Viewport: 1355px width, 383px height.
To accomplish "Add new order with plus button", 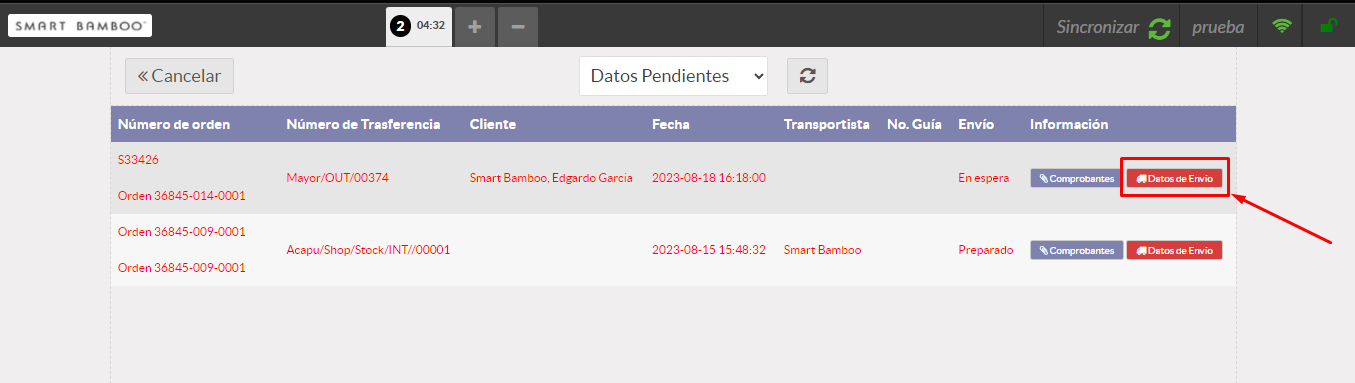I will coord(475,27).
